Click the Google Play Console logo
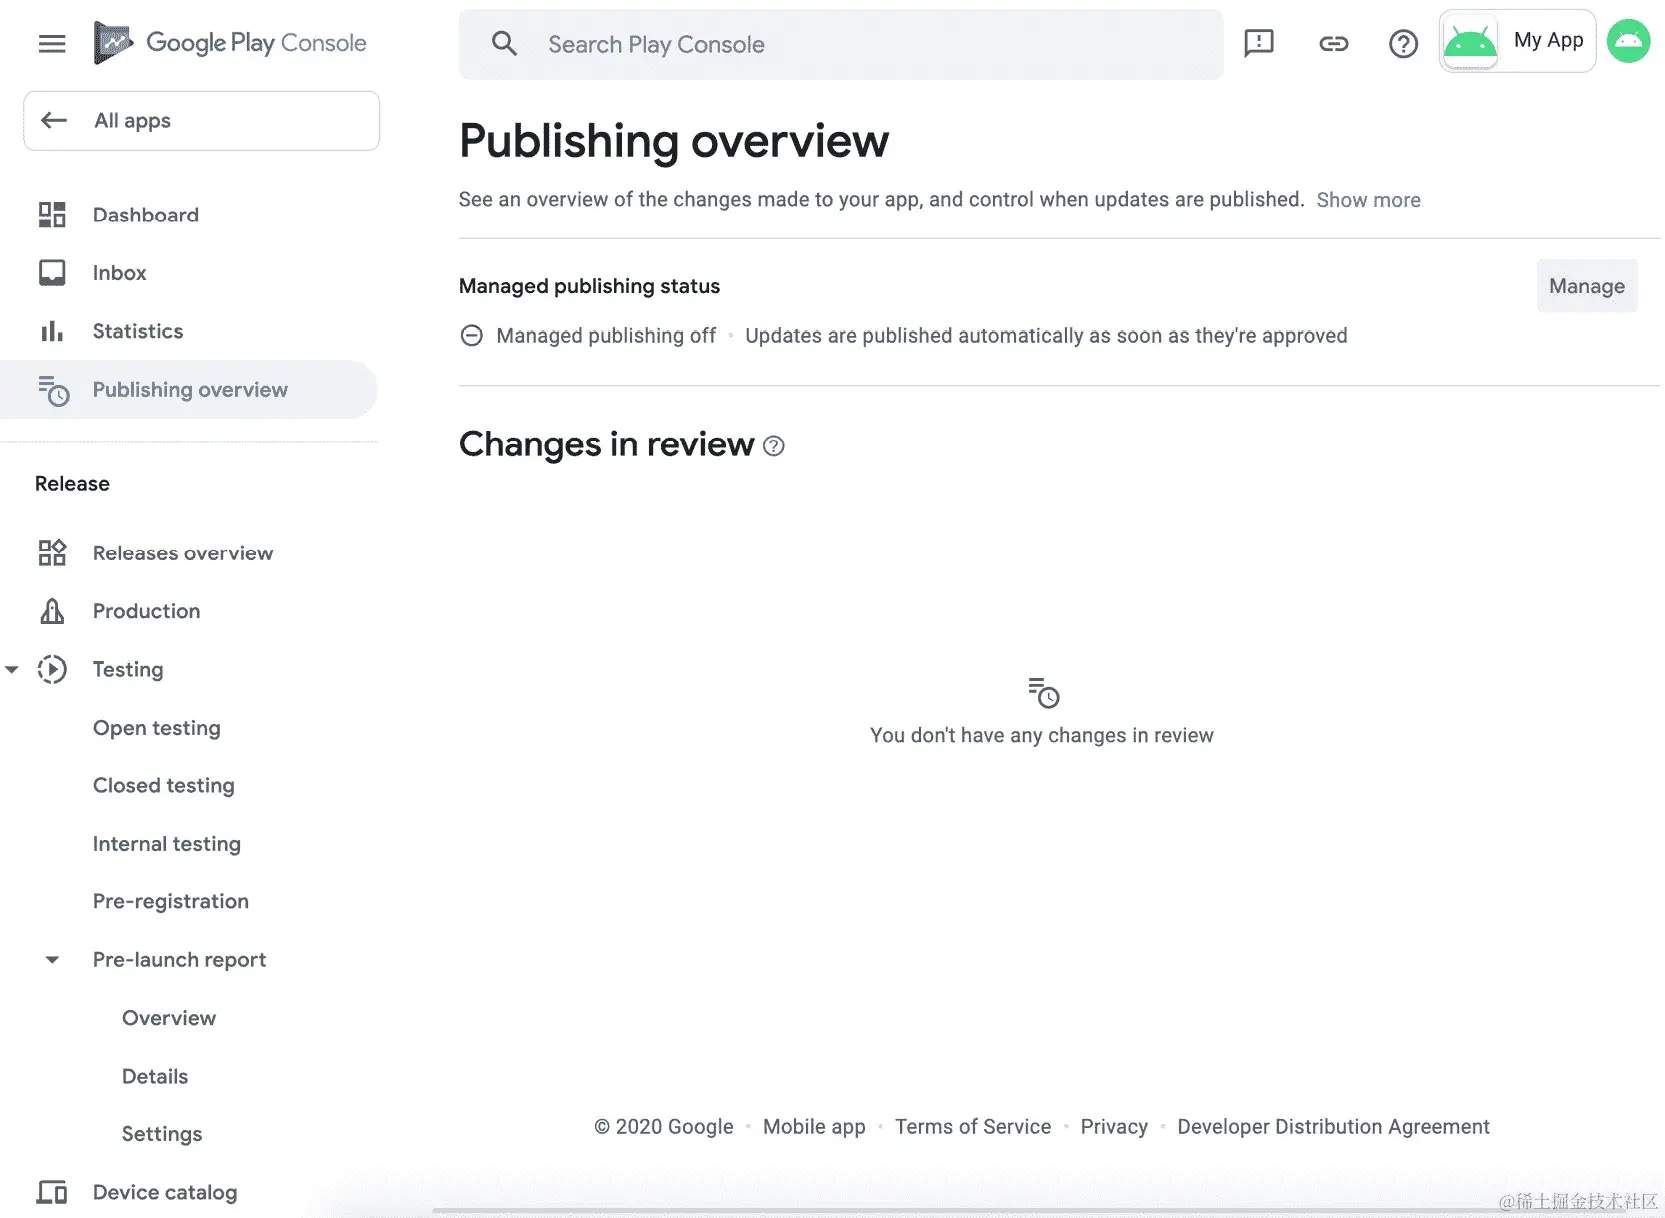The height and width of the screenshot is (1218, 1665). tap(230, 43)
